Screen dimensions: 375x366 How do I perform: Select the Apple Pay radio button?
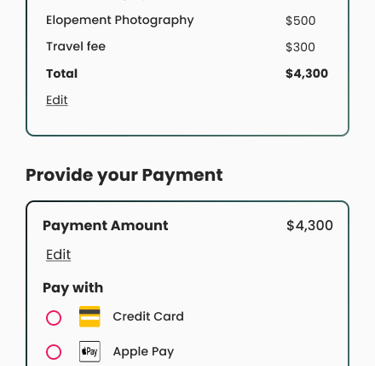54,352
